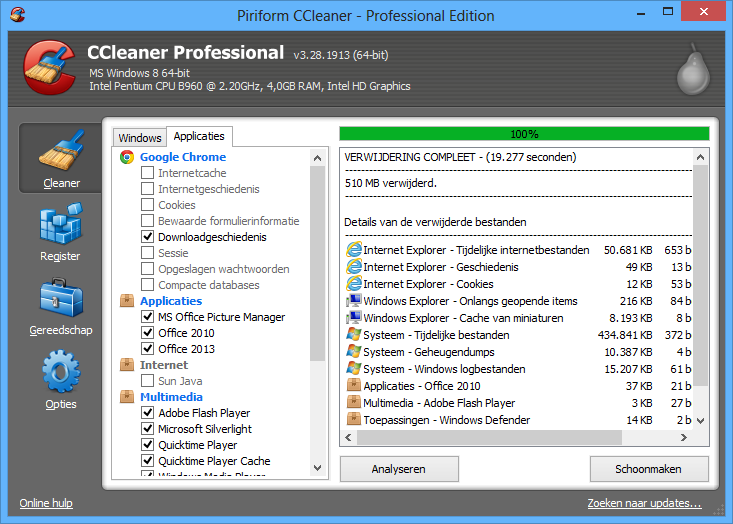
Task: Open the Opties gear icon
Action: [x=61, y=372]
